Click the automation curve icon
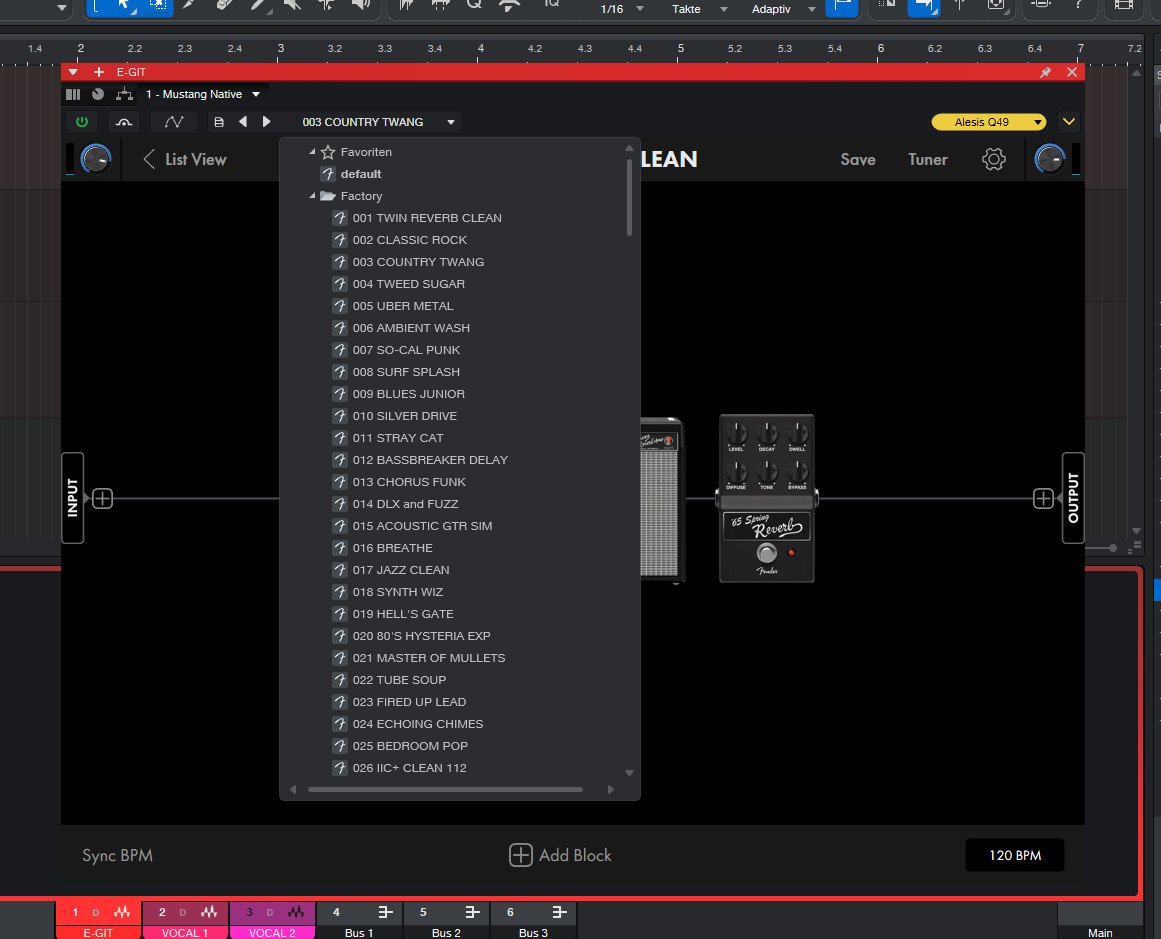Screen dimensions: 1161x939 coord(173,122)
